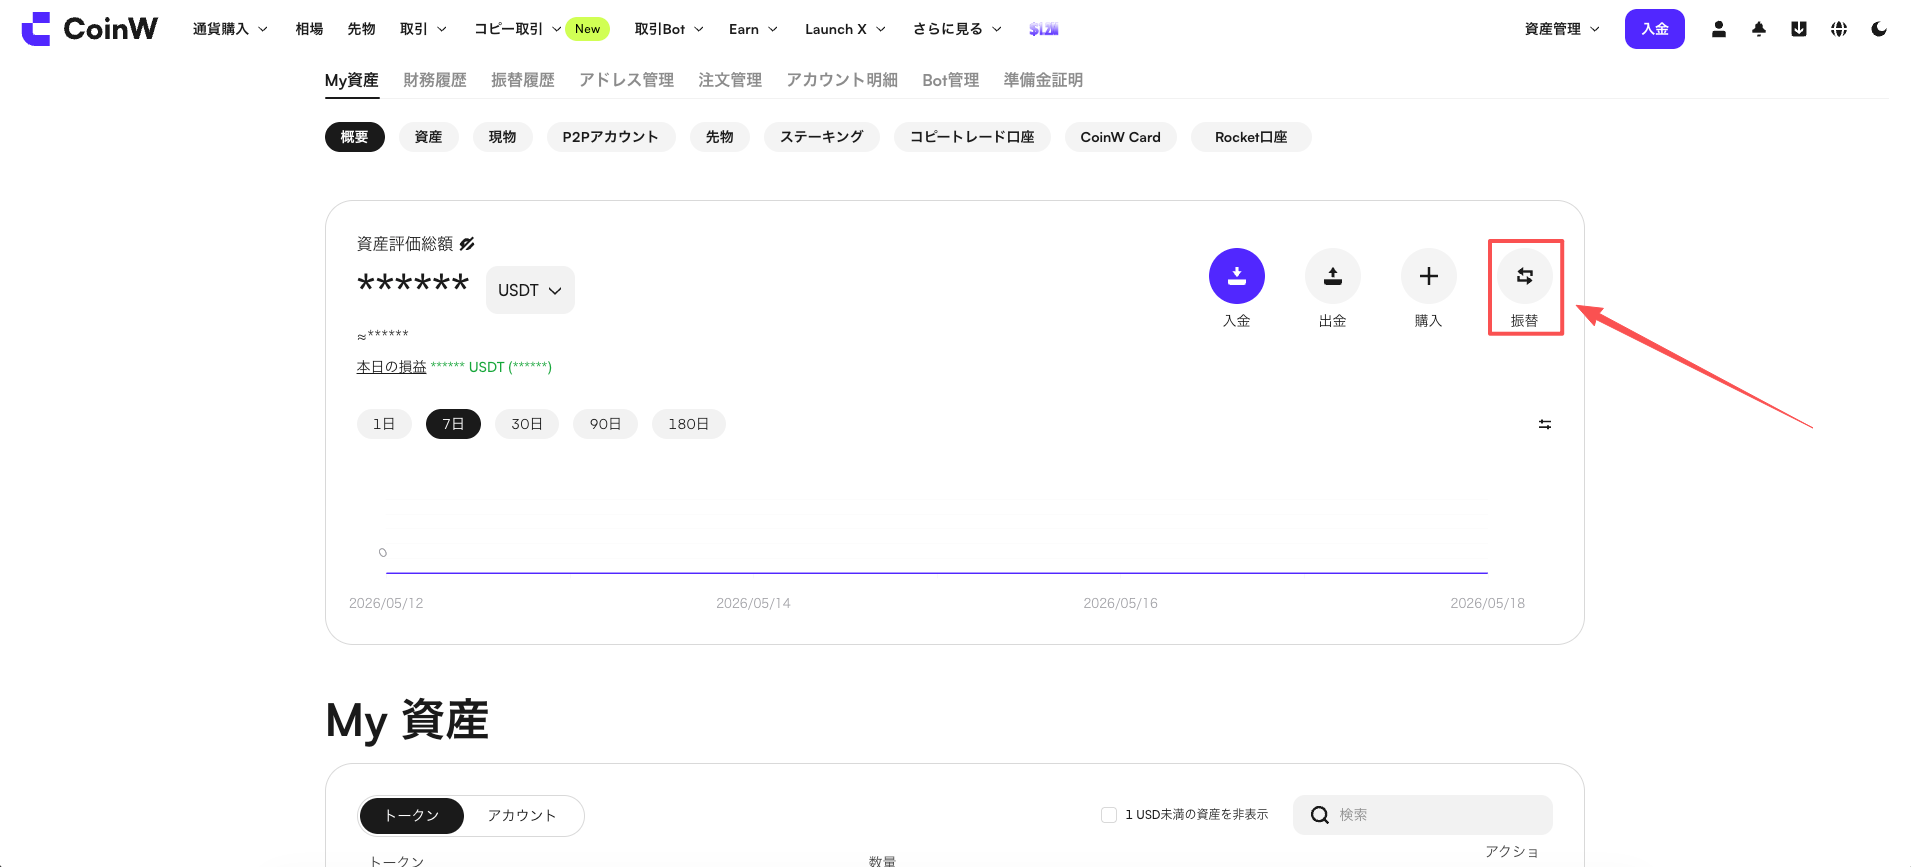Open the 相場 nav item
The image size is (1911, 867).
(309, 29)
